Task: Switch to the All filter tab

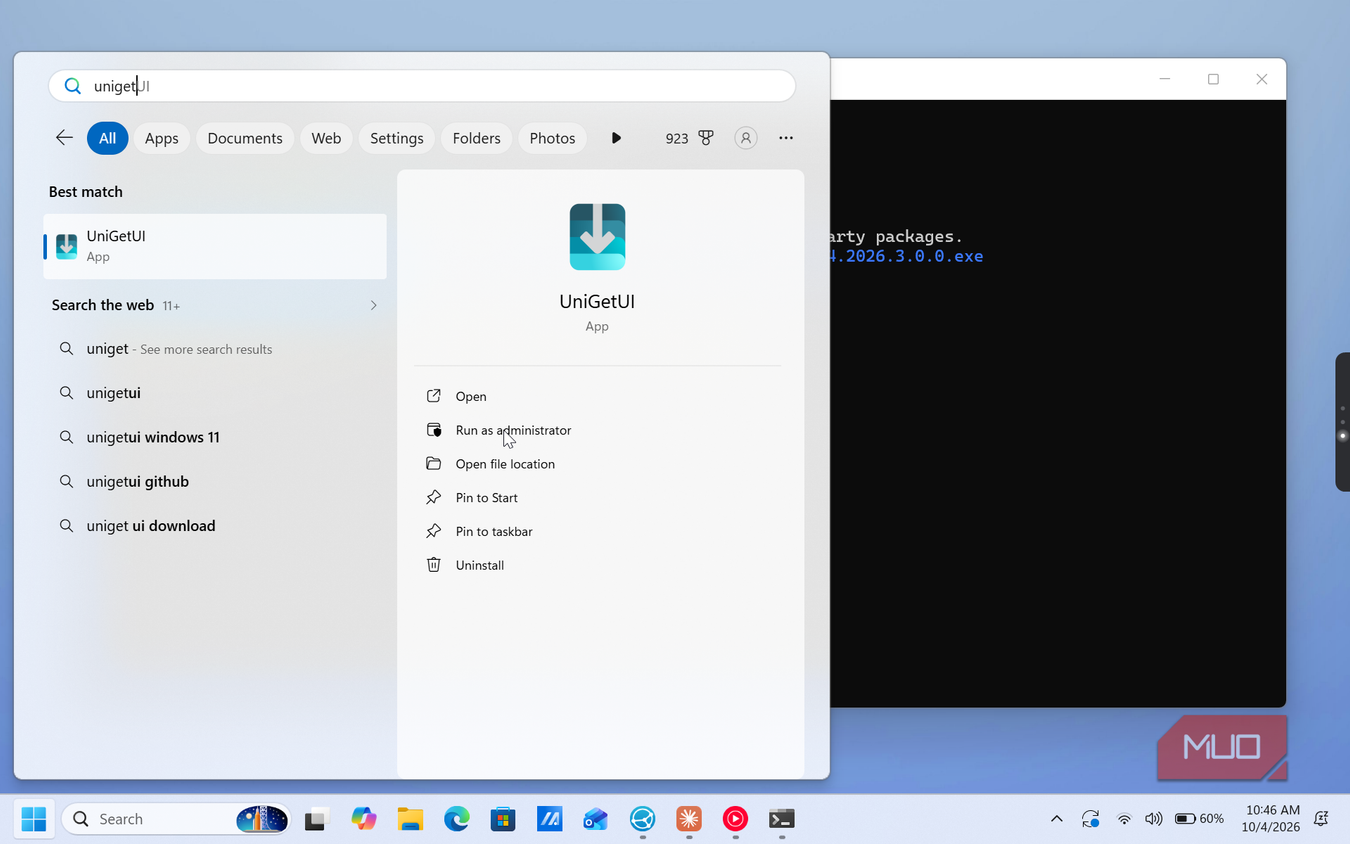Action: (107, 138)
